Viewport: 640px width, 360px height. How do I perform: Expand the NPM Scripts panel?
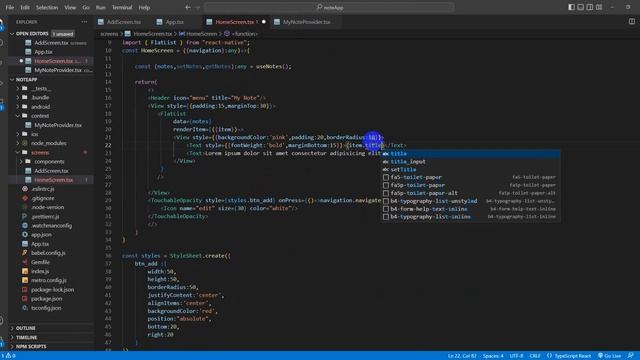31,347
